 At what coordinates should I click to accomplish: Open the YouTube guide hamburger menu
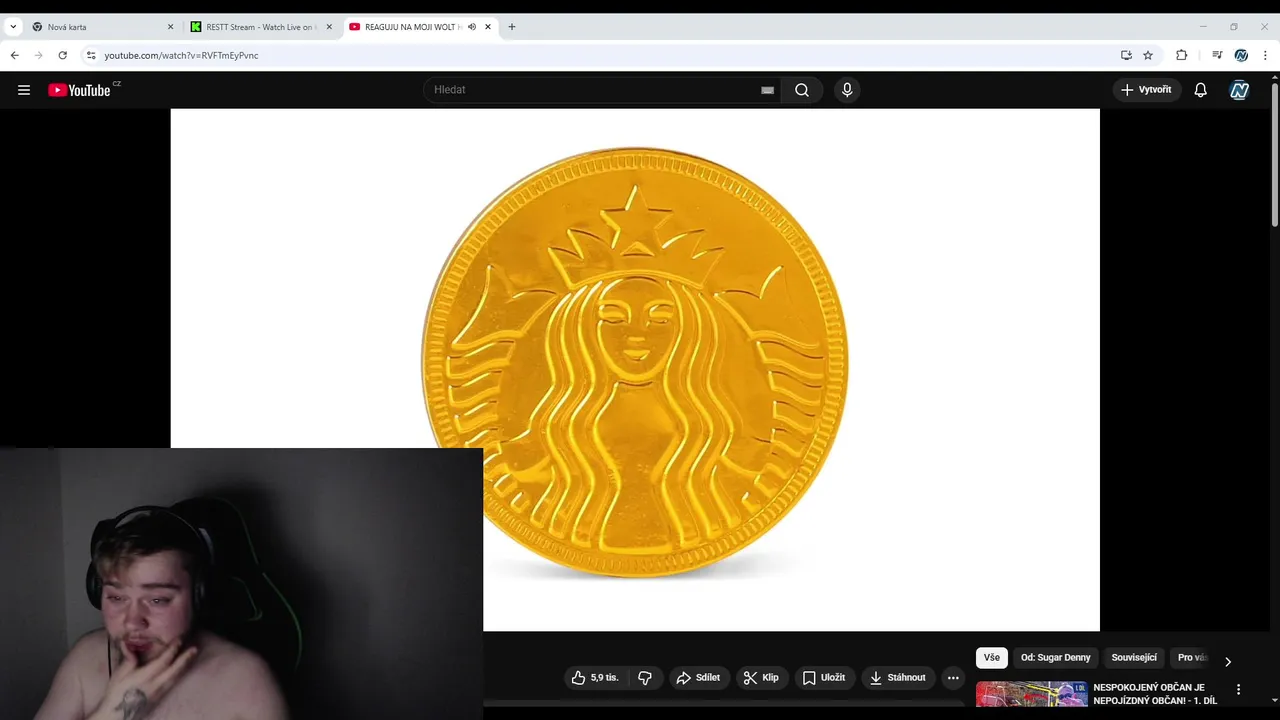[x=24, y=90]
